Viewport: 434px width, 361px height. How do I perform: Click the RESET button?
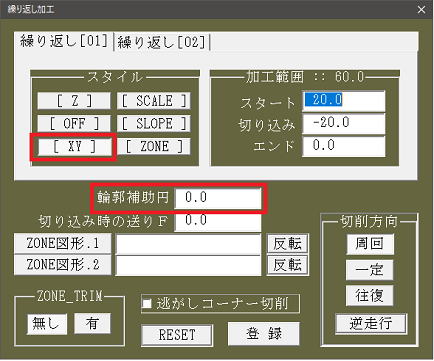[177, 335]
